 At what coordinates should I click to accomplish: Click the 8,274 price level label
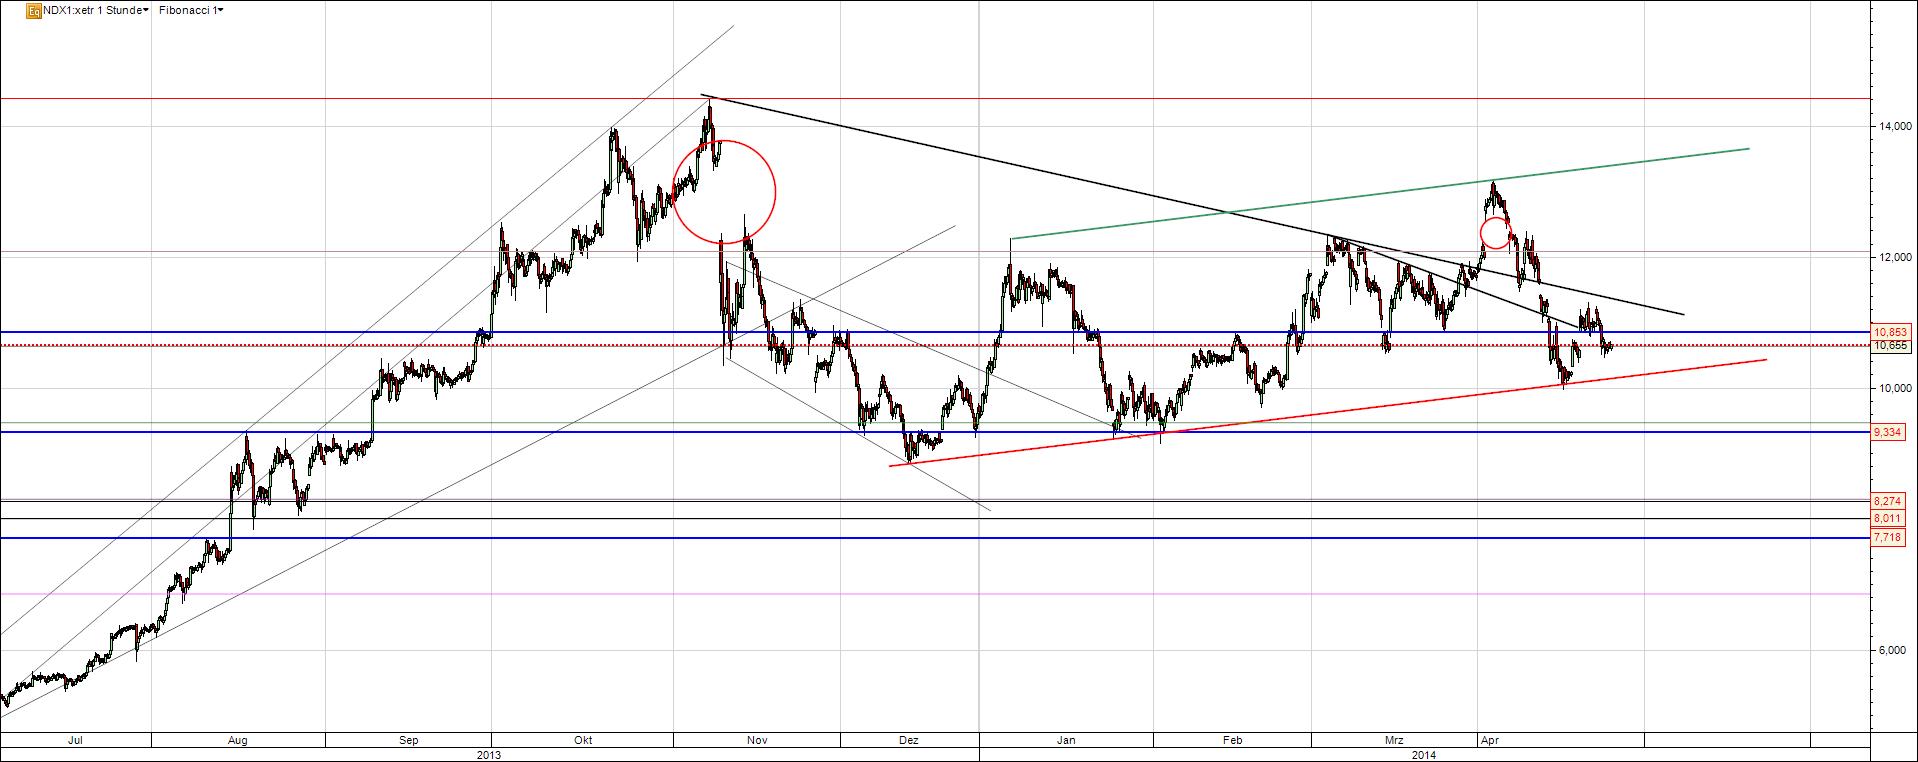click(1888, 500)
